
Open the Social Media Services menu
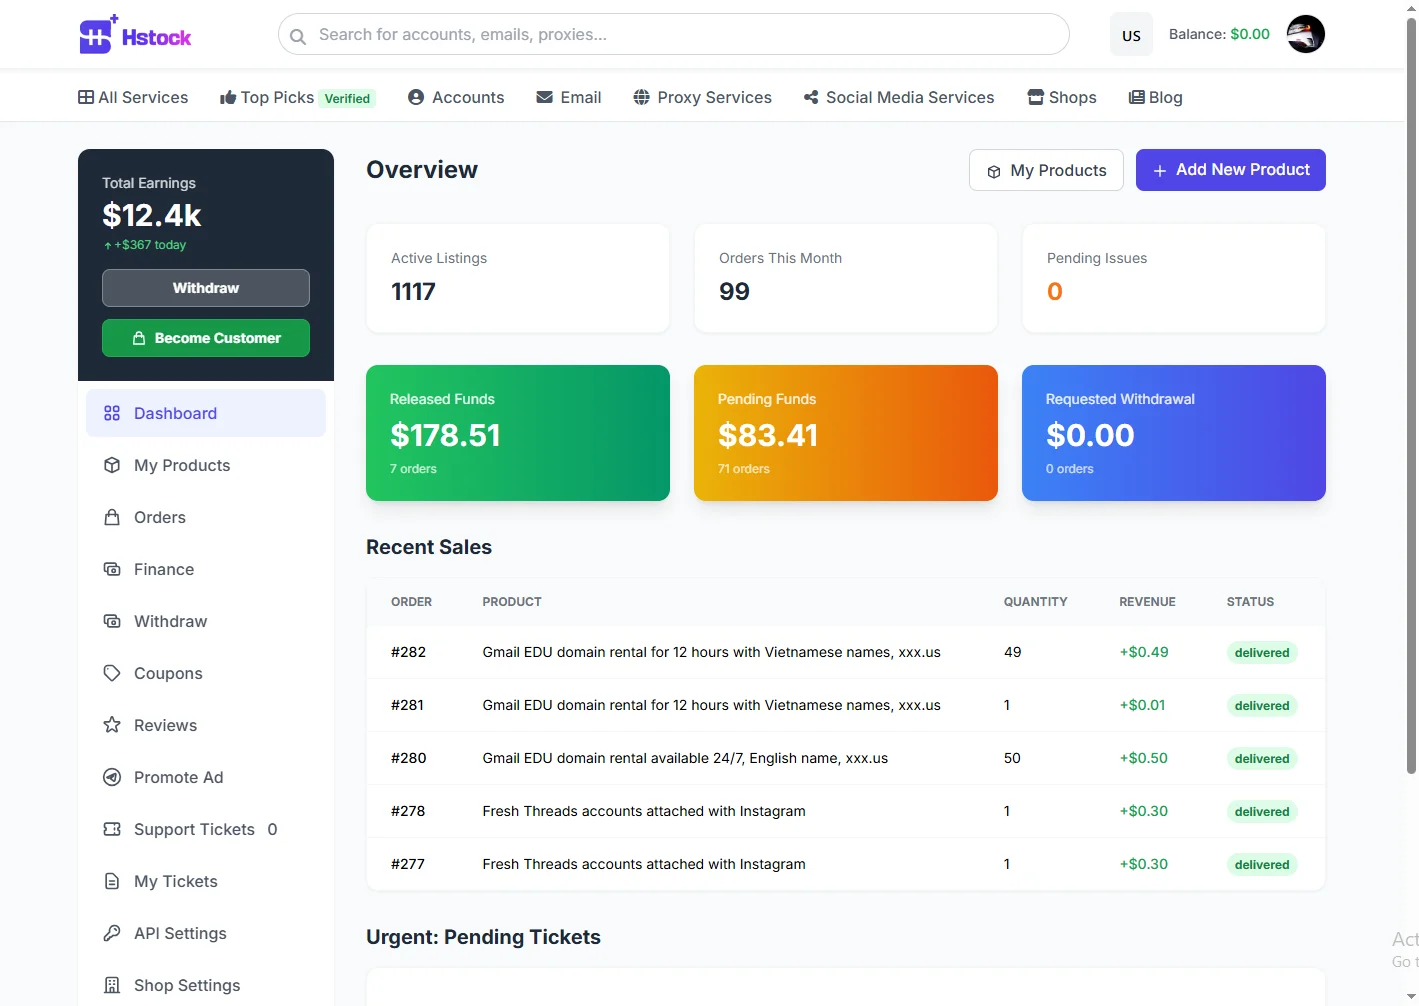898,97
